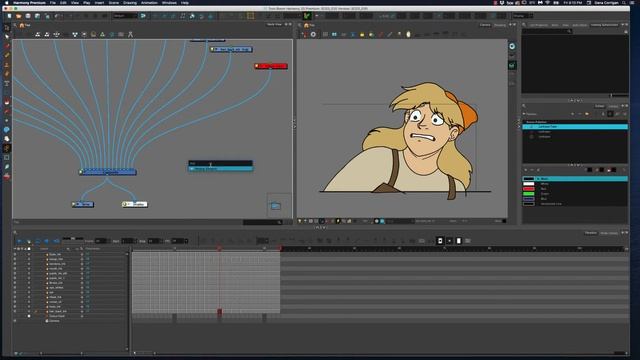Image resolution: width=640 pixels, height=360 pixels.
Task: Select the red Brush tool
Action: [7, 46]
